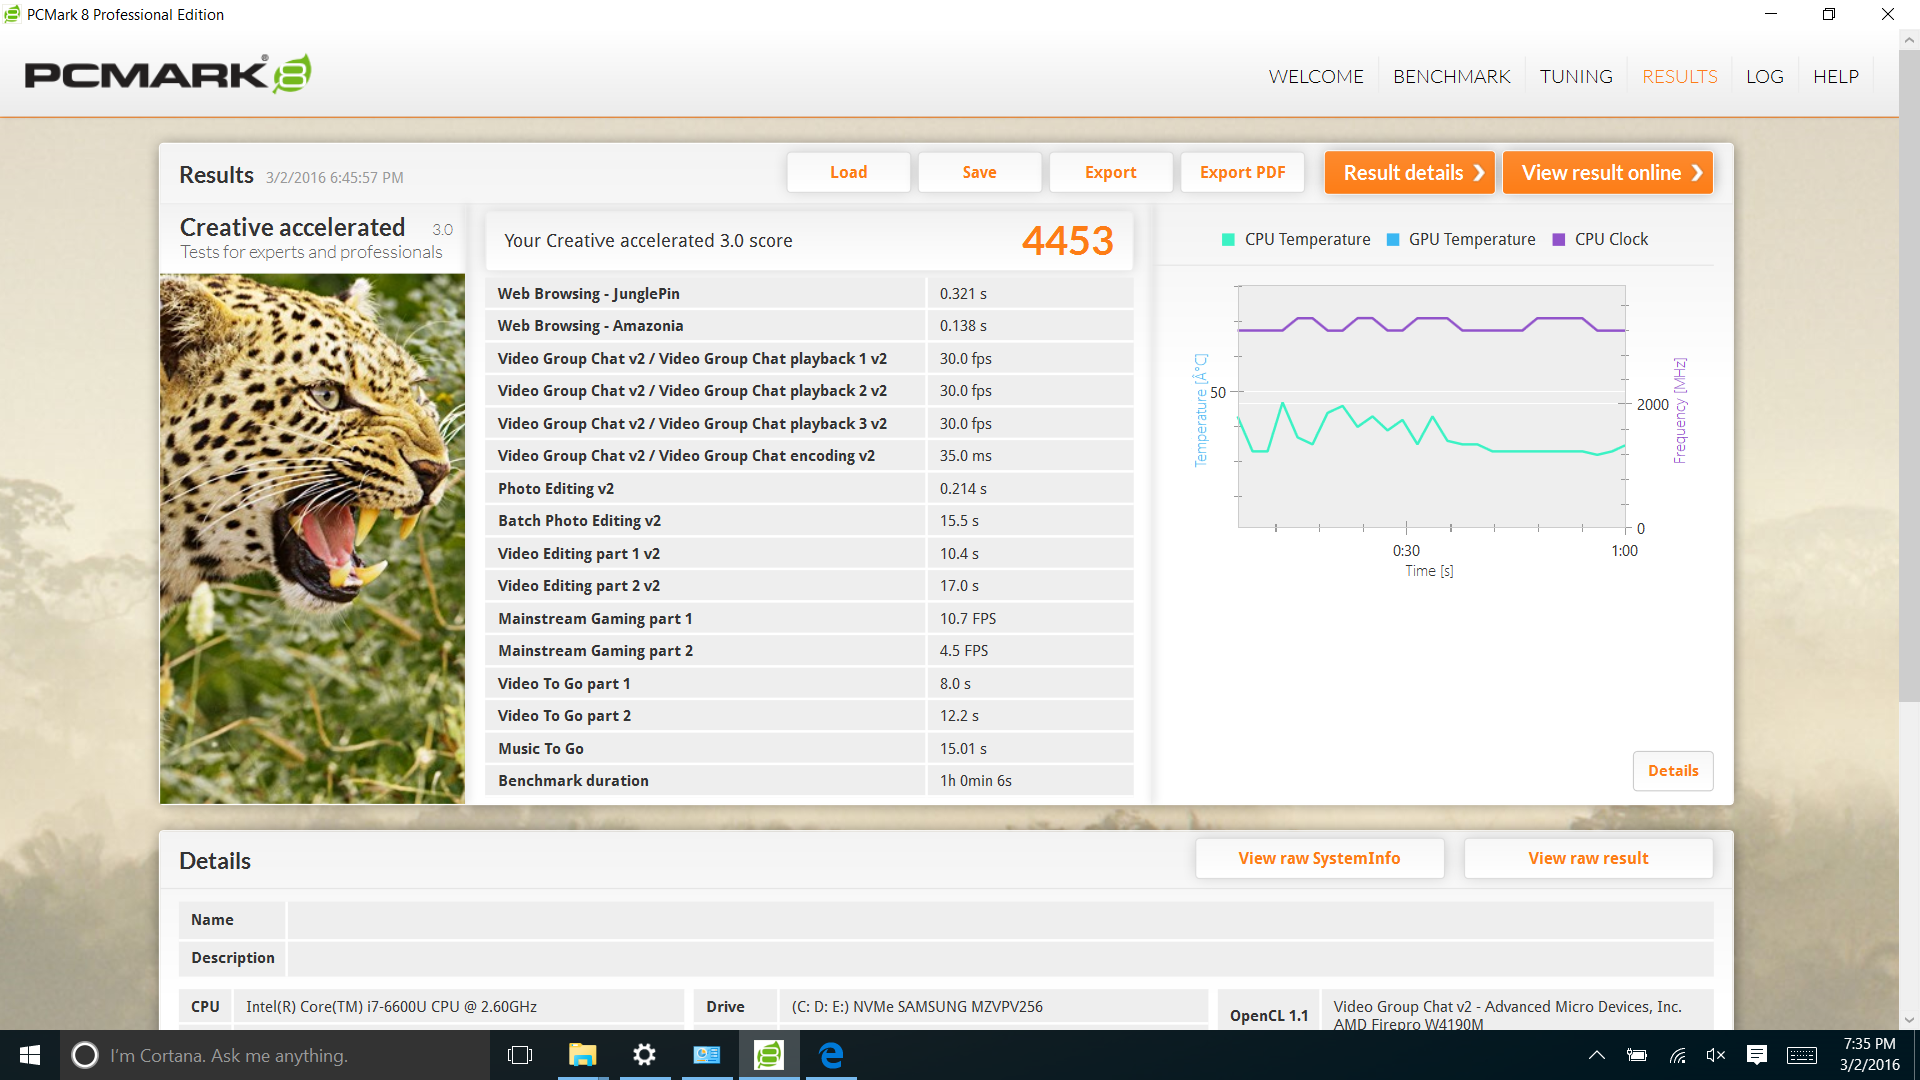1920x1080 pixels.
Task: Click the Task View icon
Action: (520, 1055)
